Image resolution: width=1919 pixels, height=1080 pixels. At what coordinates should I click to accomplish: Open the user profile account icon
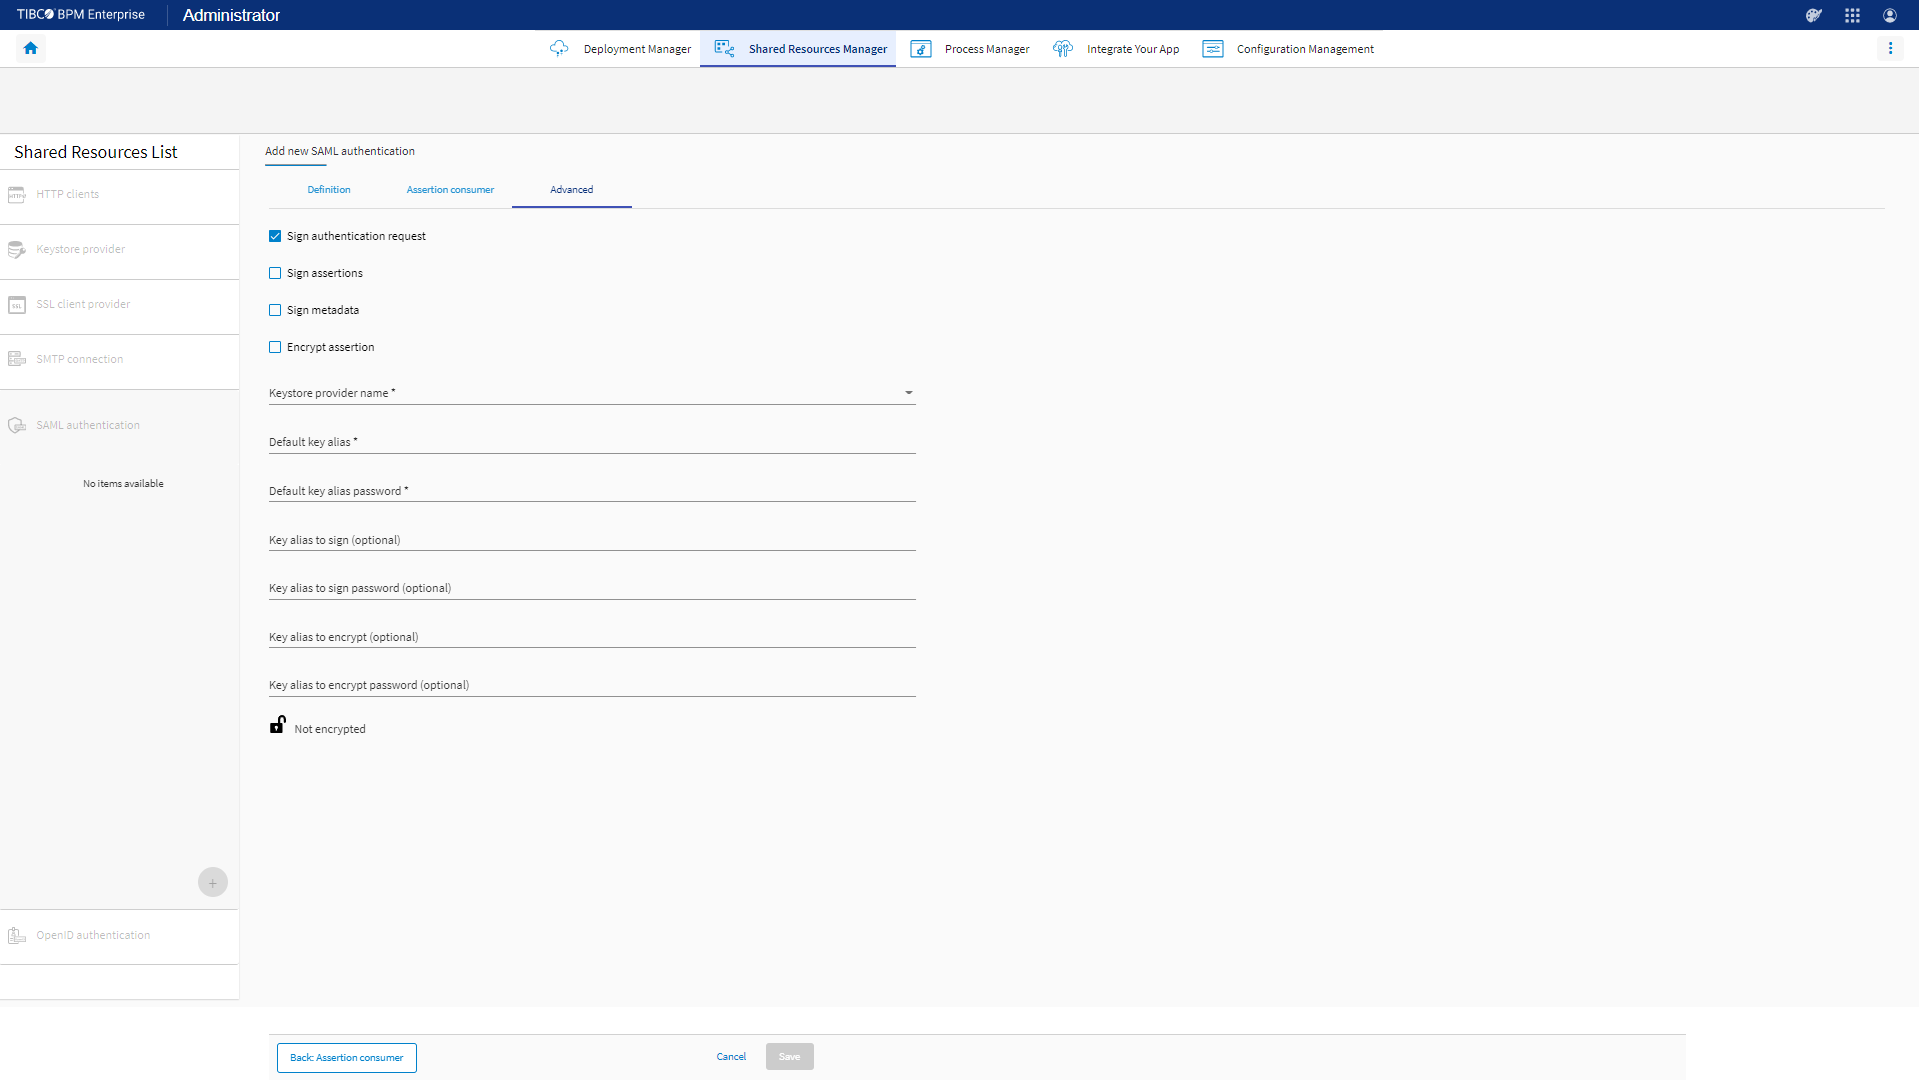[x=1890, y=15]
